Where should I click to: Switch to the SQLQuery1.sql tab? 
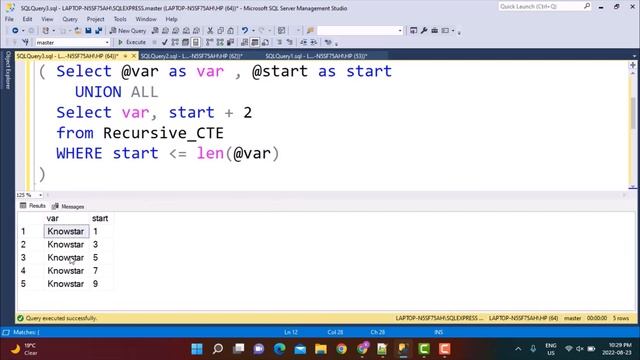316,56
